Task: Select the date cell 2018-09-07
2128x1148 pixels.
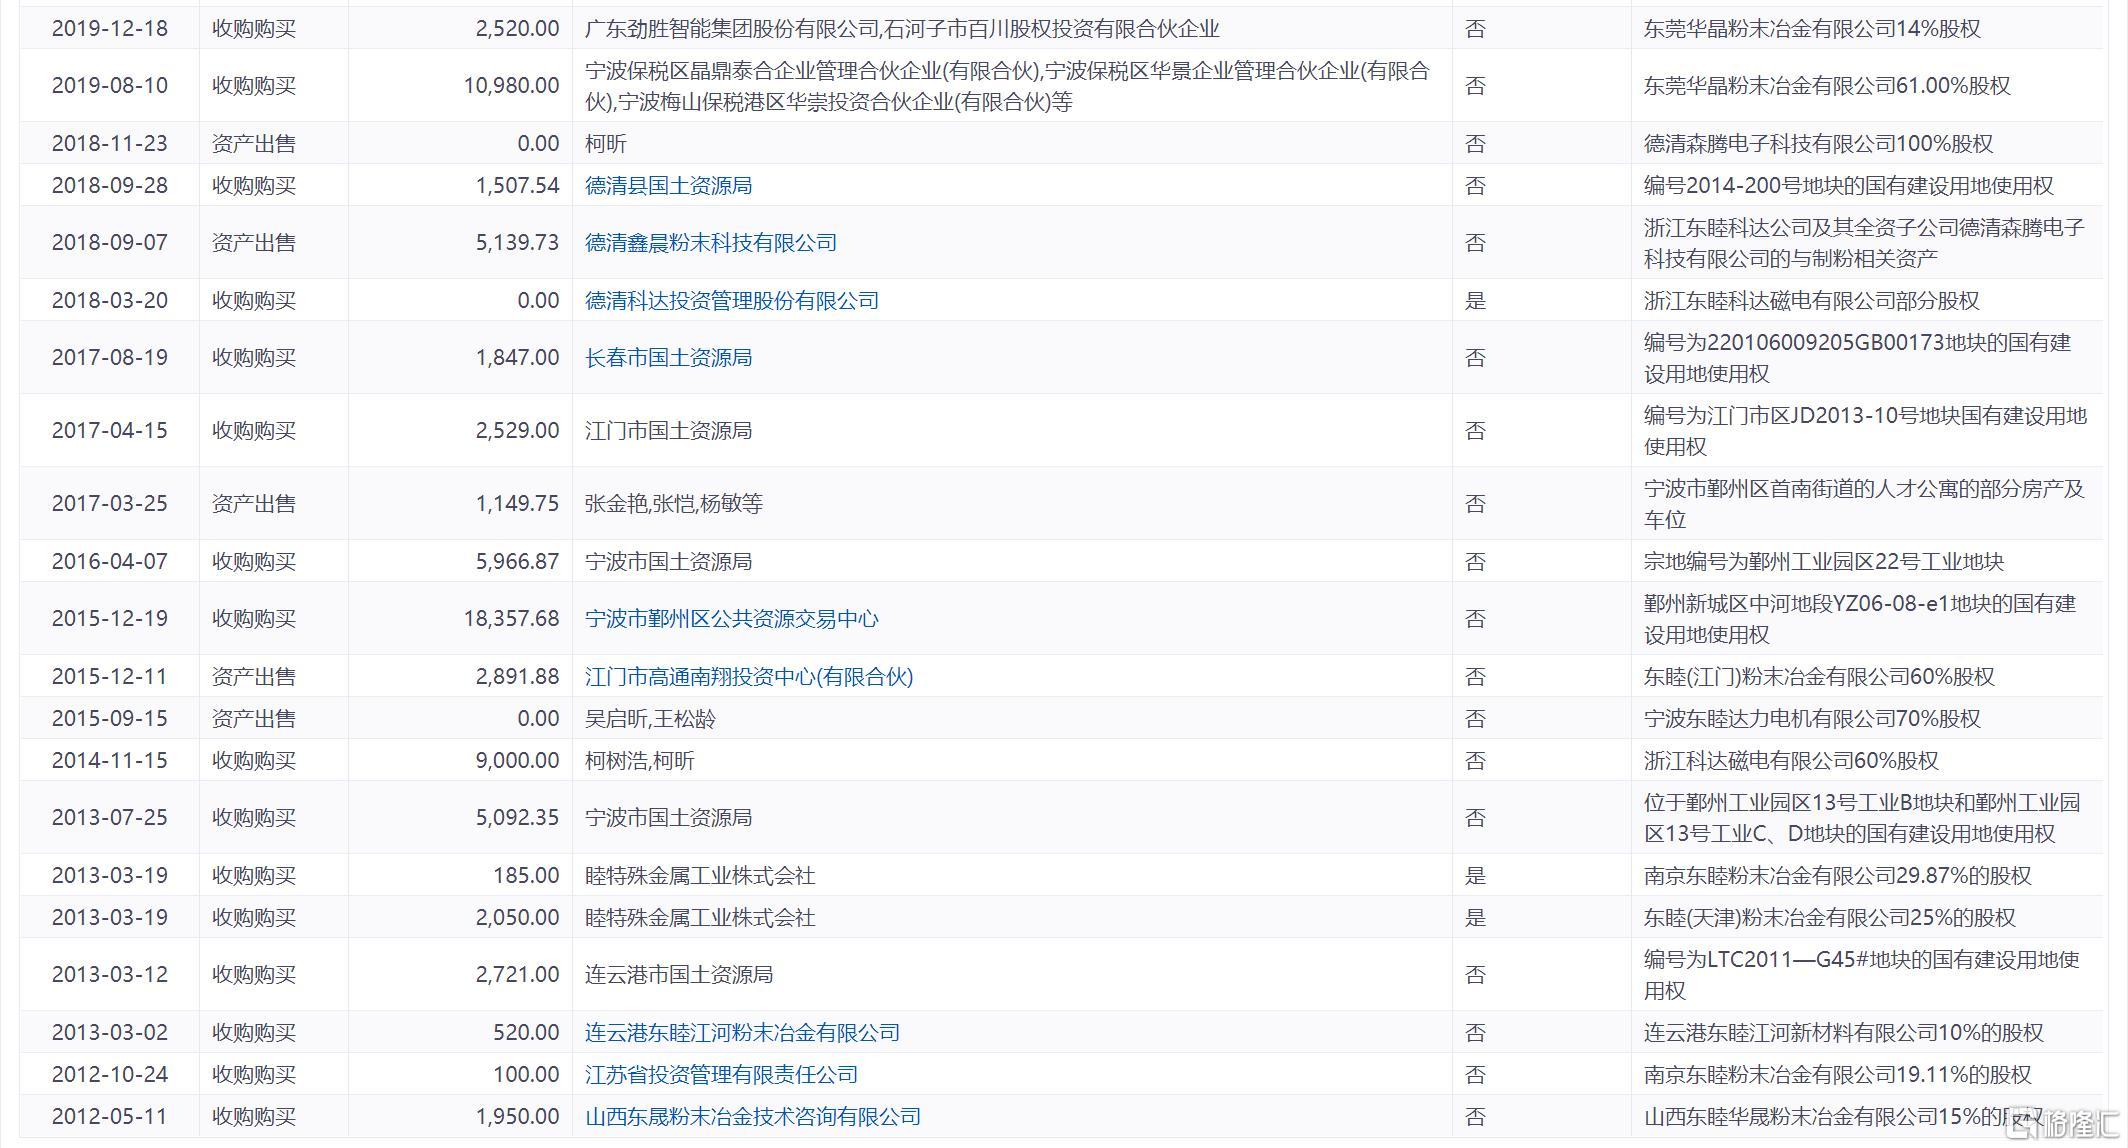Action: pyautogui.click(x=110, y=242)
